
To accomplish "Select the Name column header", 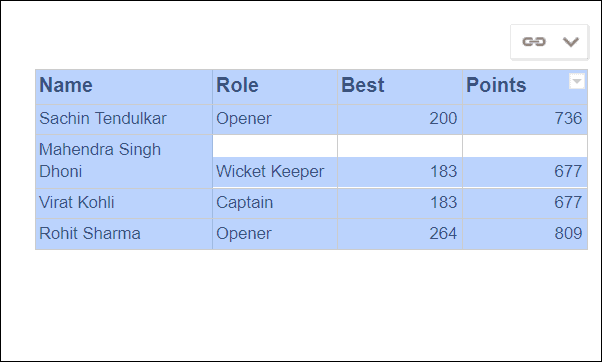I will 124,87.
